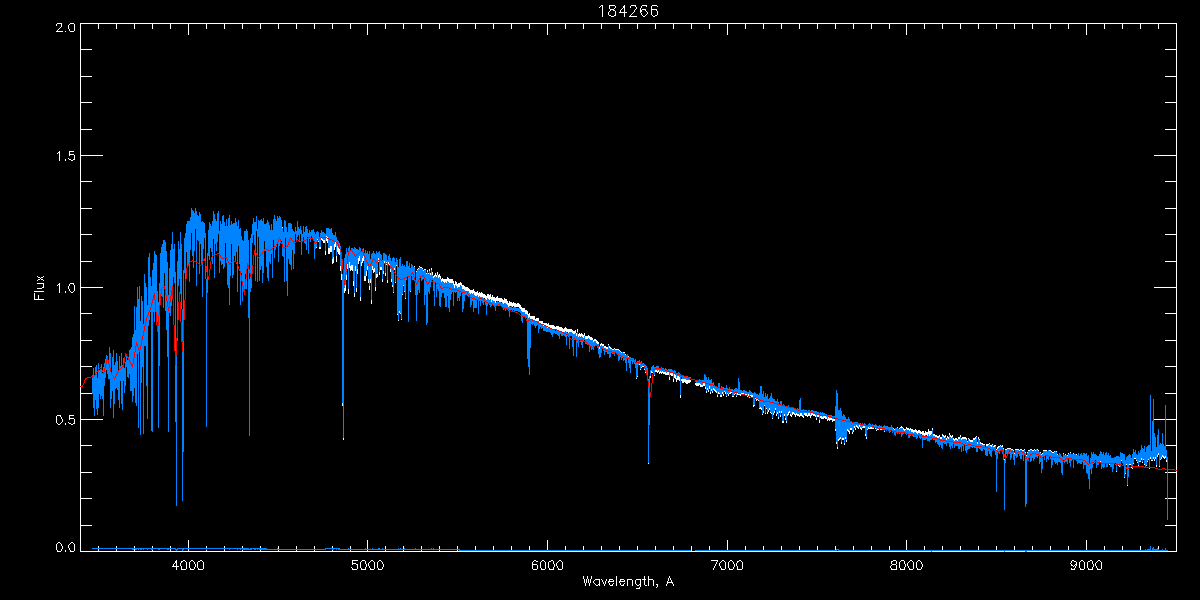Click the 1.5 flux tick label
The image size is (1200, 600).
65,156
